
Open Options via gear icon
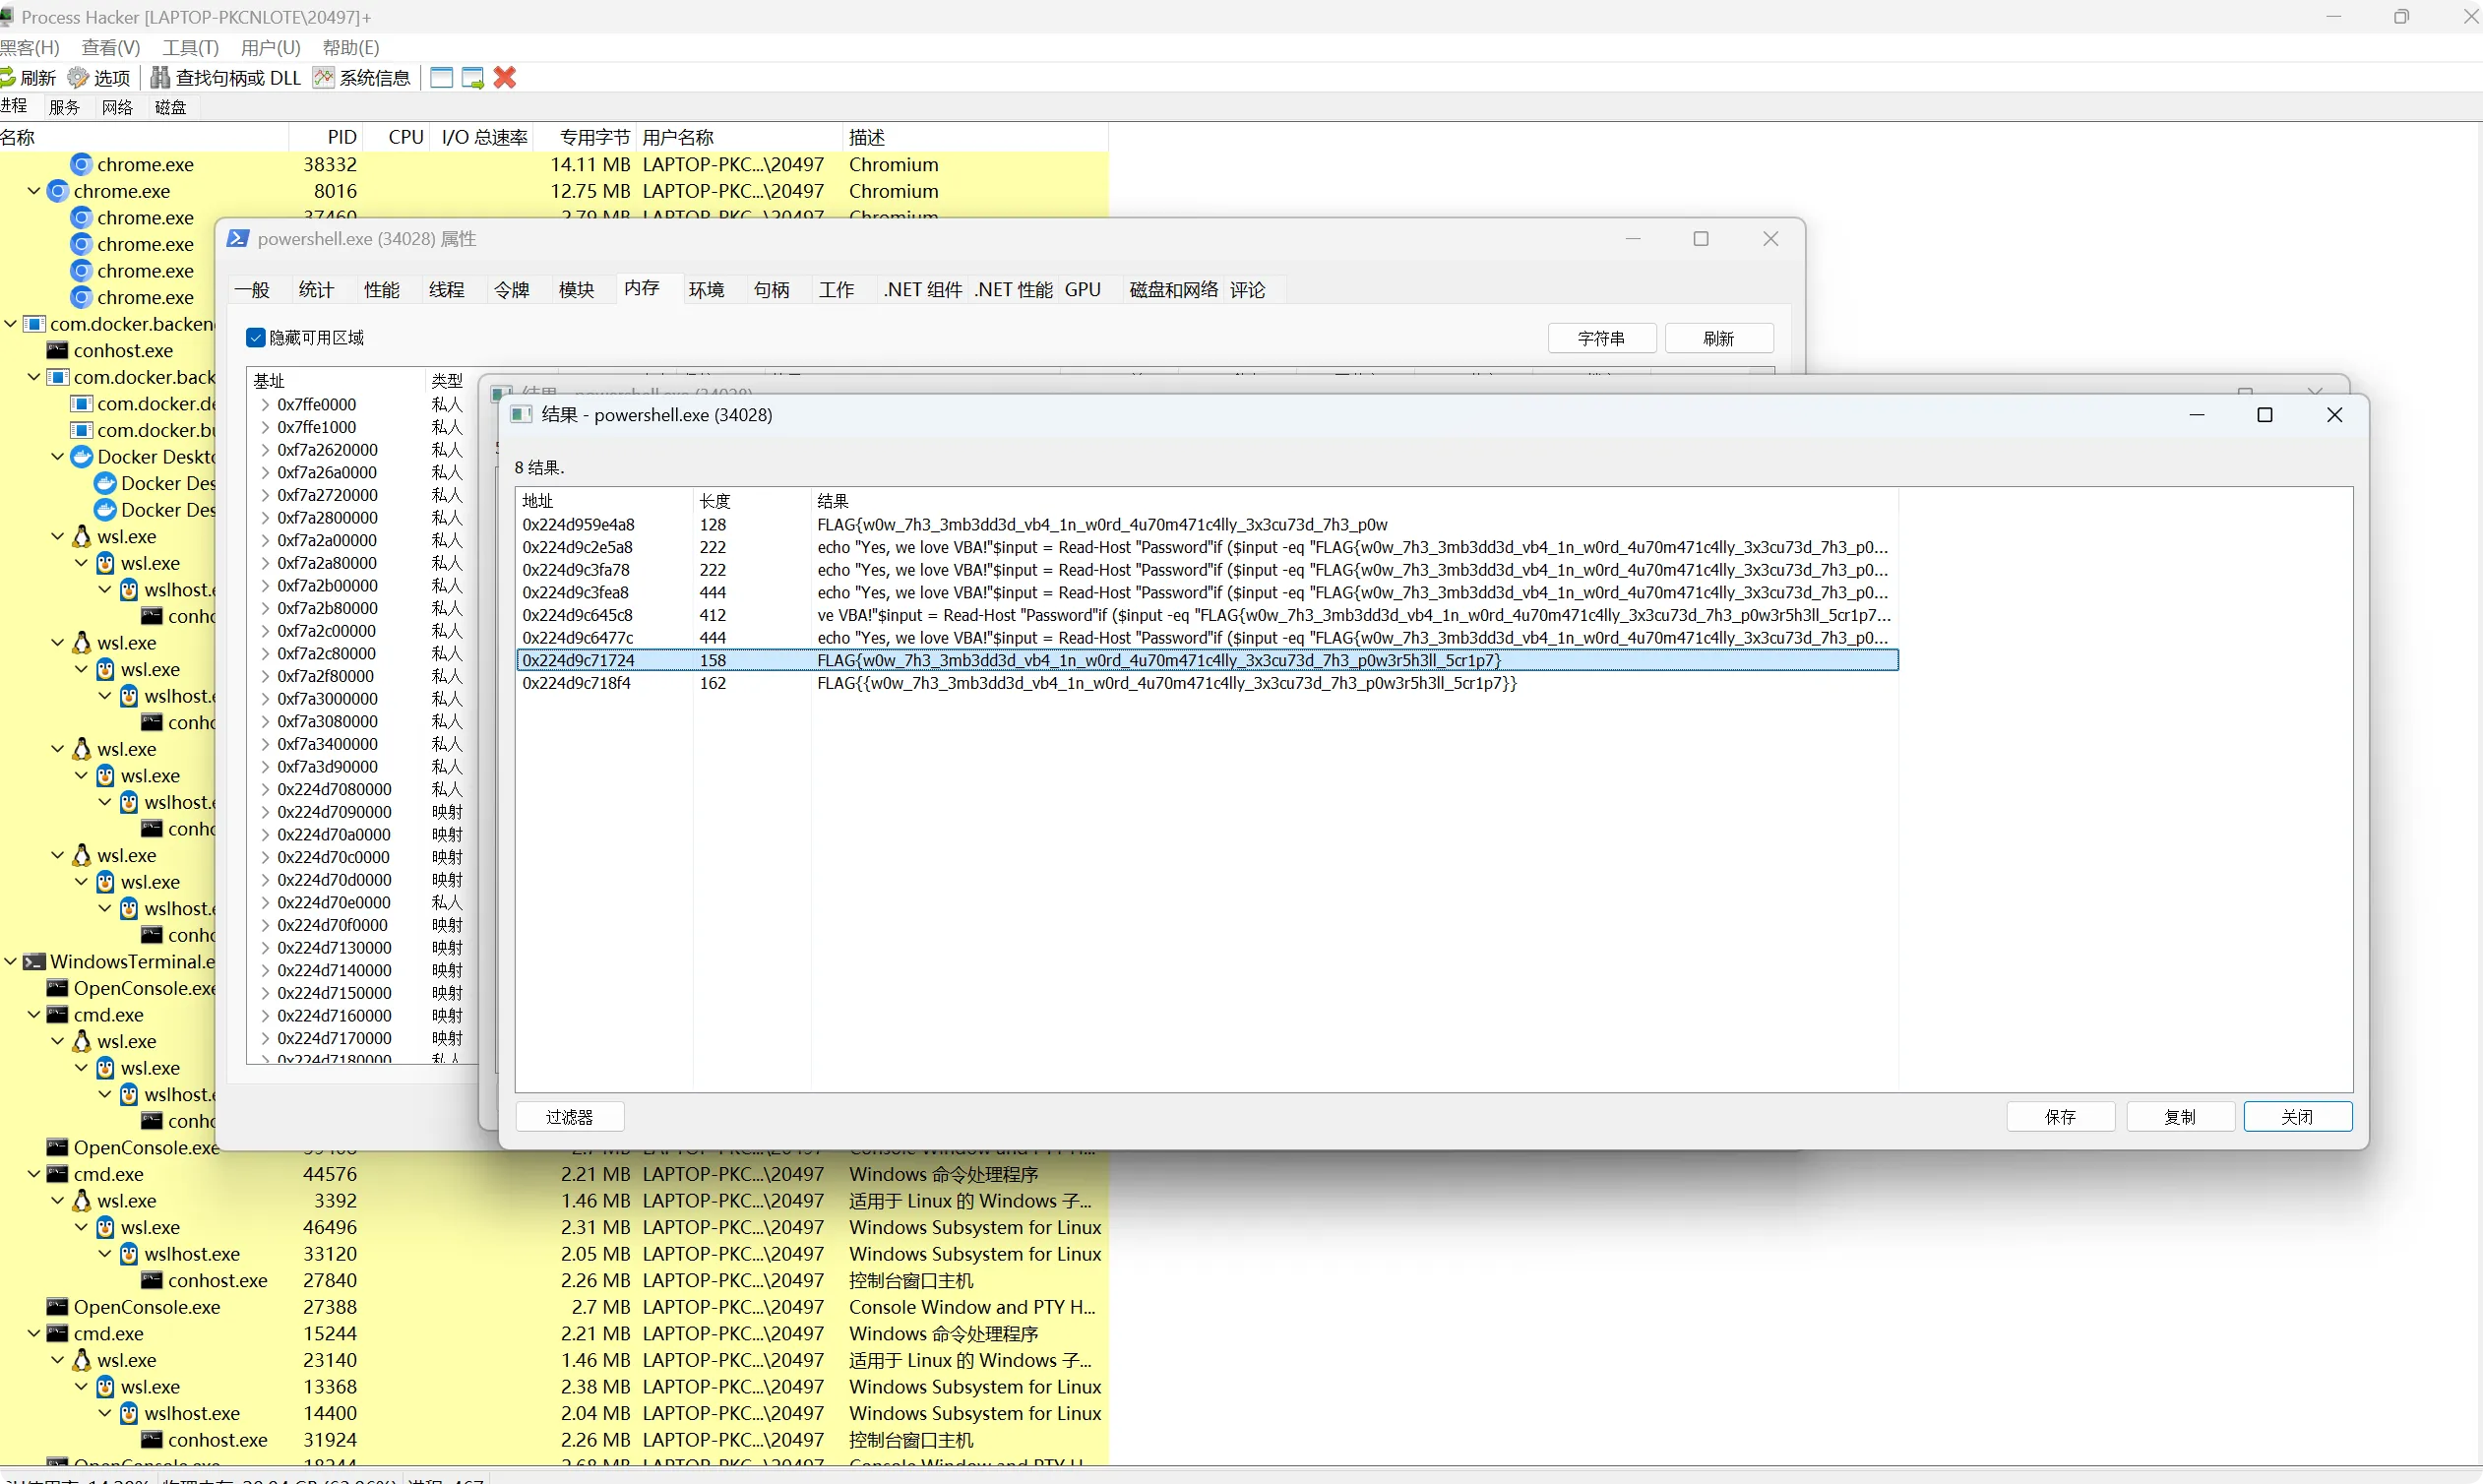pos(78,77)
